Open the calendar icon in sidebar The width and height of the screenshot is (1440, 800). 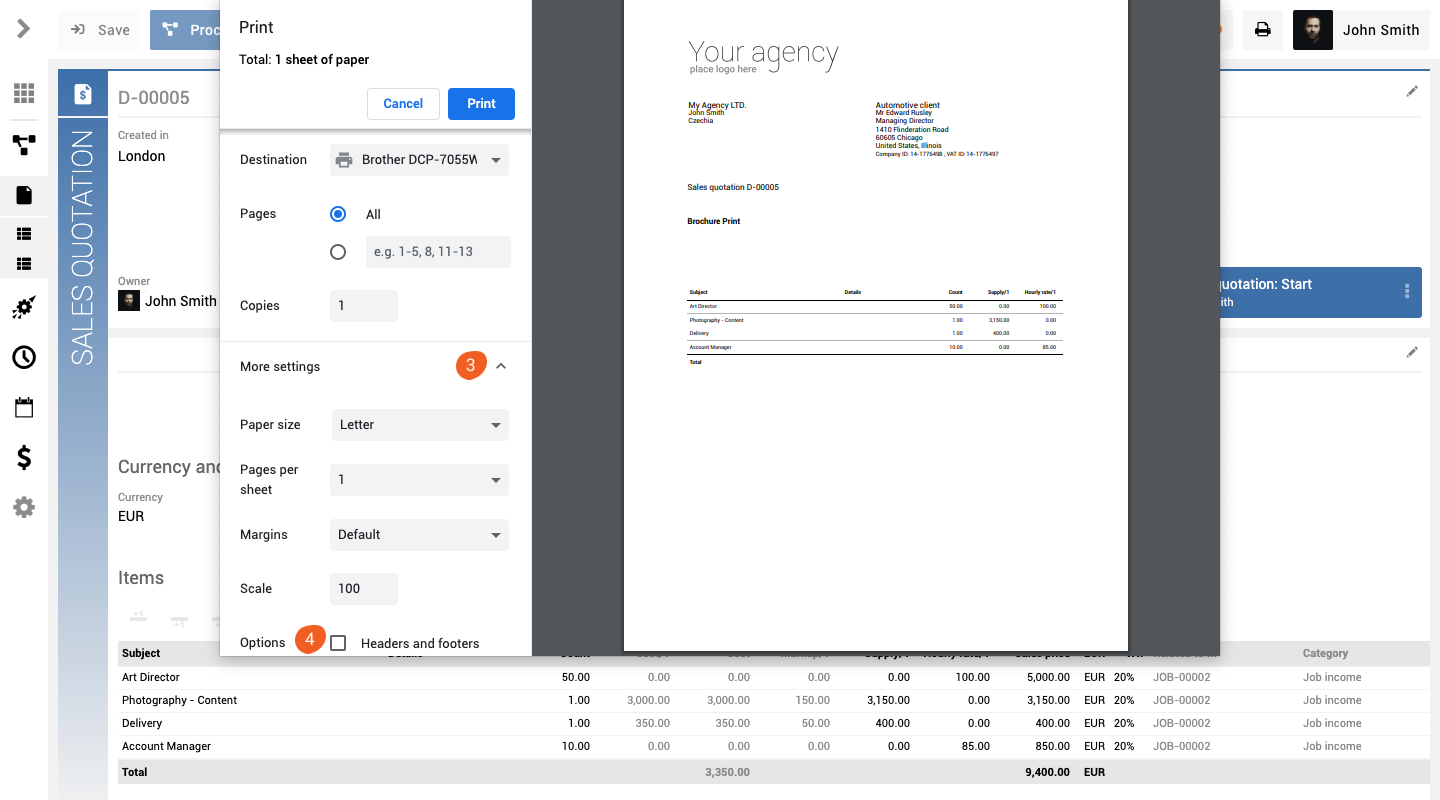click(x=24, y=407)
